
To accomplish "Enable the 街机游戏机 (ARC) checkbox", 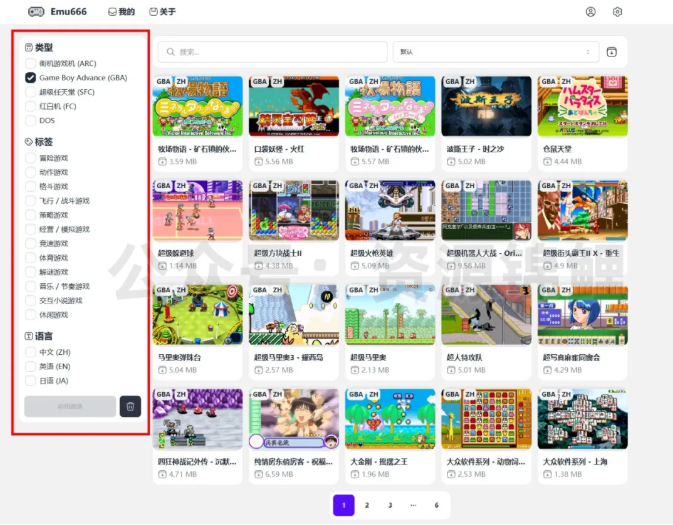I will (x=30, y=64).
